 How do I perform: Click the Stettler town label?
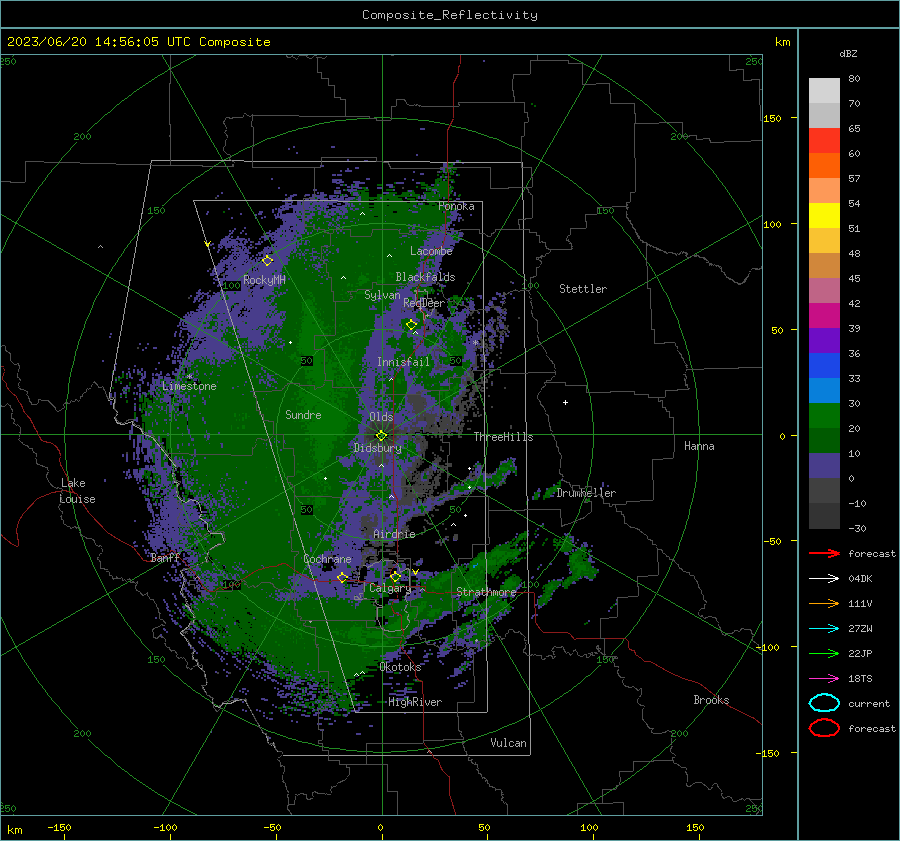pos(583,289)
